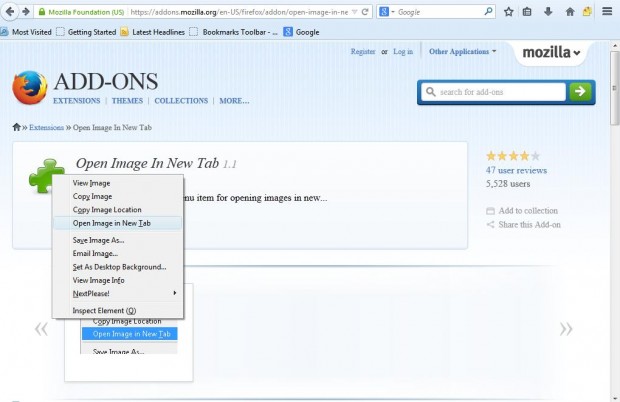This screenshot has width=620, height=402.
Task: Click the star rating for the add-on
Action: click(513, 156)
